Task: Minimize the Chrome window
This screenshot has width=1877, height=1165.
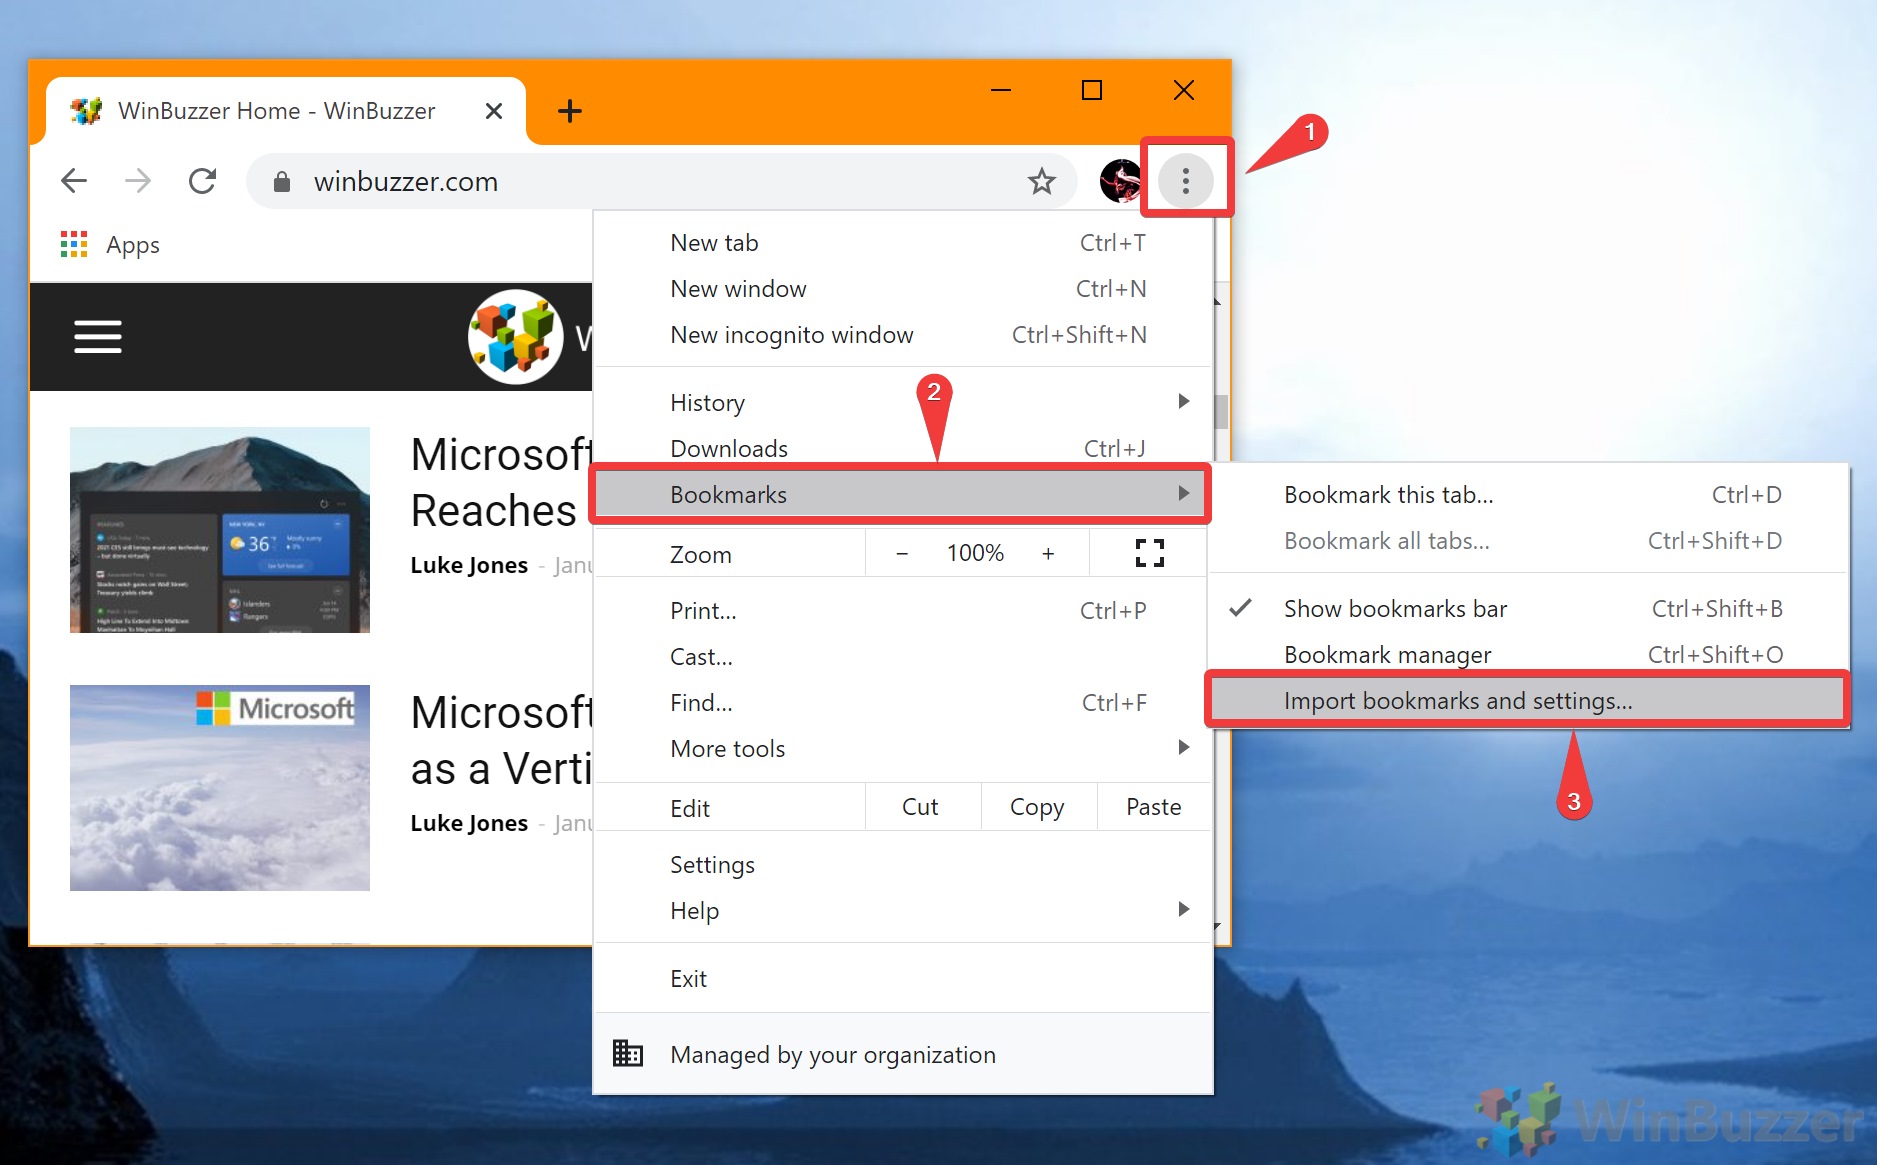Action: (1001, 90)
